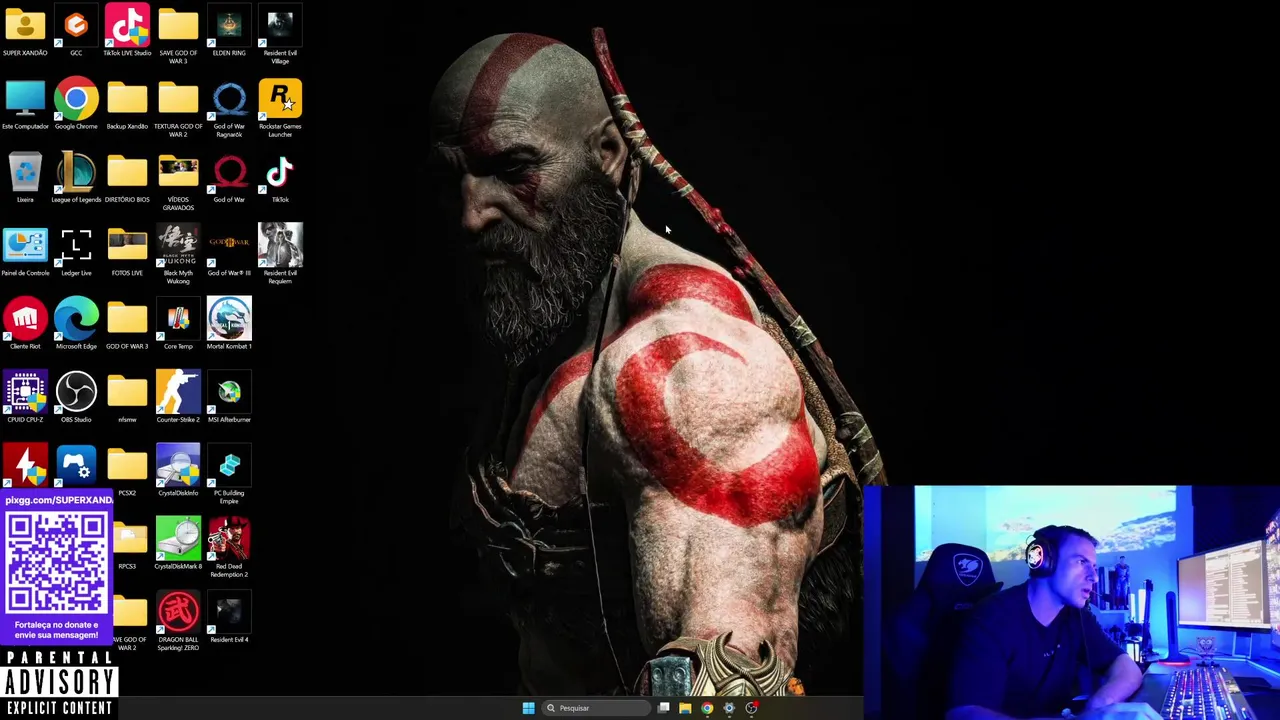
Task: Launch ELDEN RING from the desktop
Action: [x=229, y=32]
